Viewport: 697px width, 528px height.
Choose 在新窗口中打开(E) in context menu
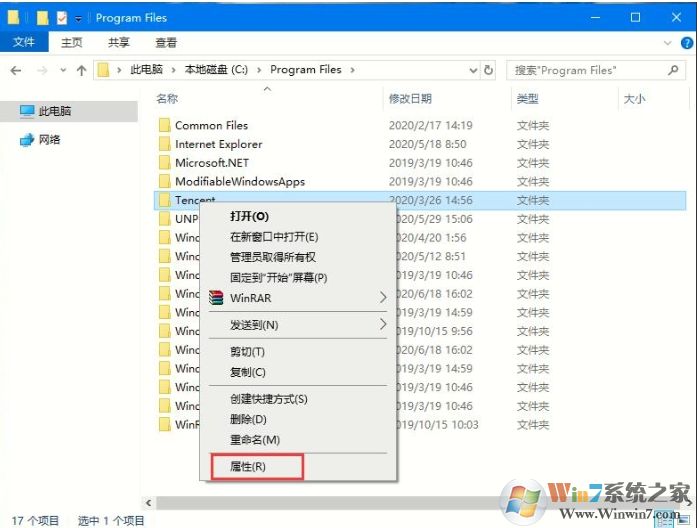[x=298, y=237]
